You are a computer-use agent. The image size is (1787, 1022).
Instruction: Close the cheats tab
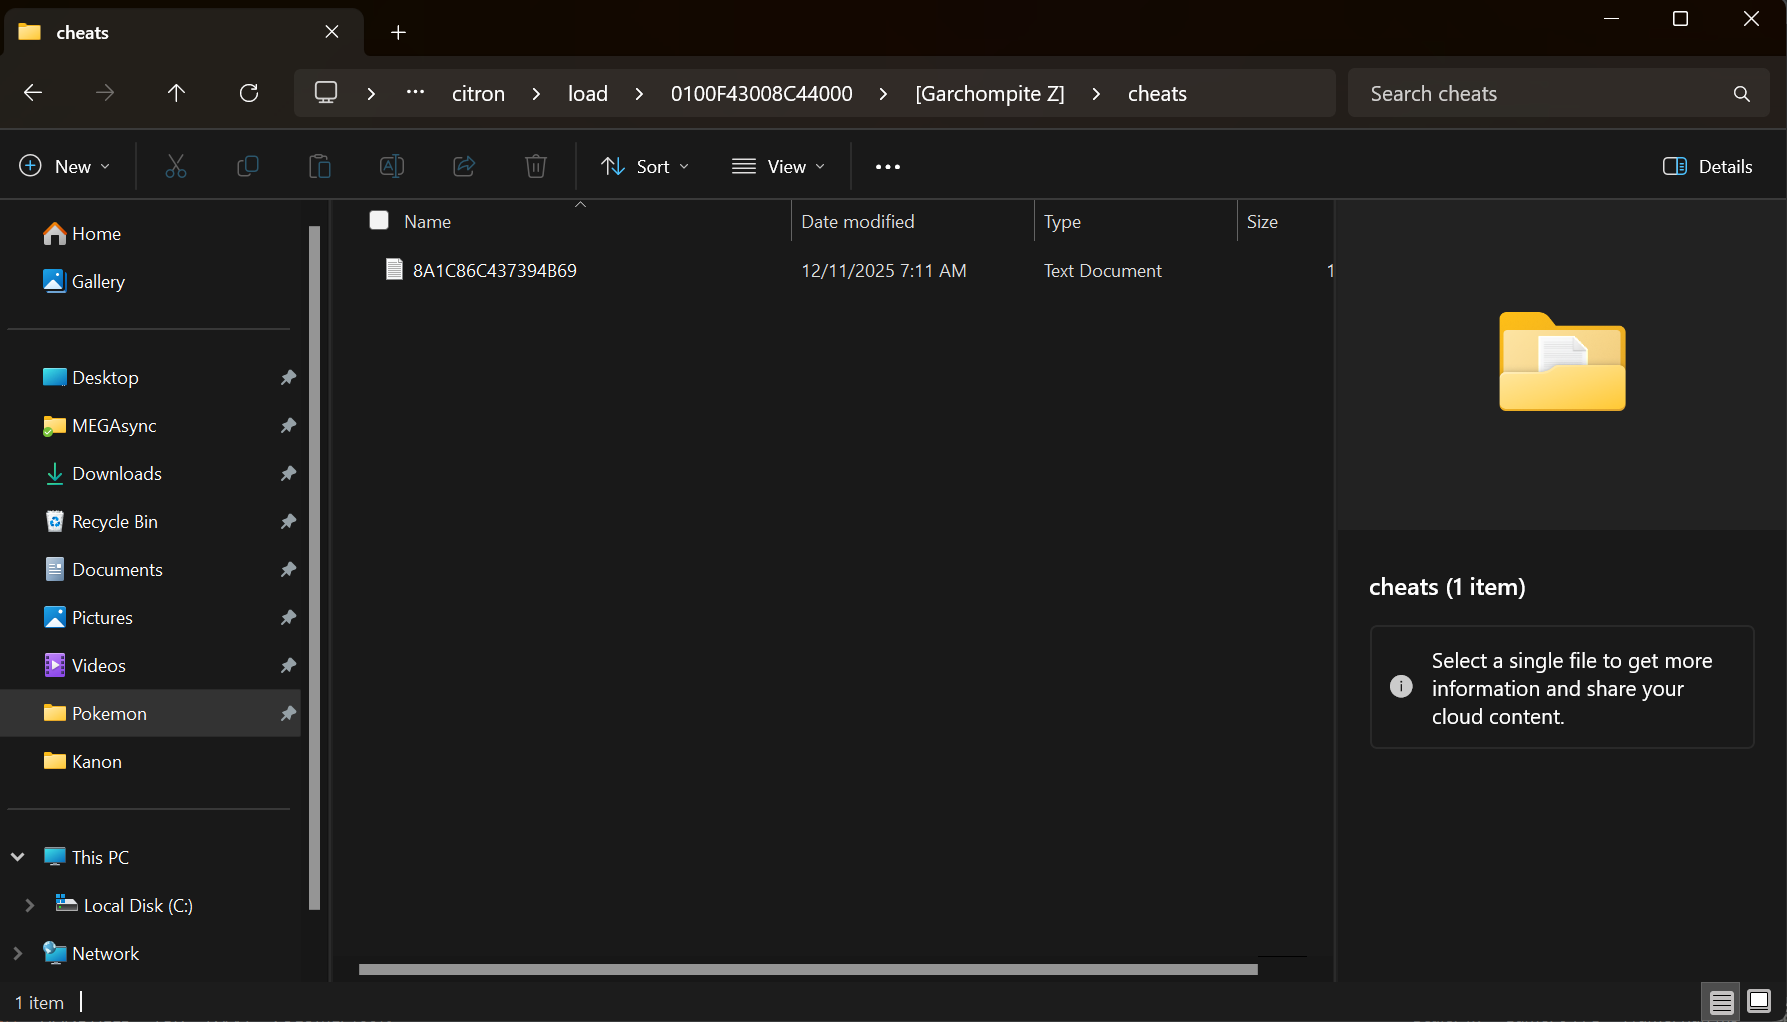pyautogui.click(x=332, y=32)
